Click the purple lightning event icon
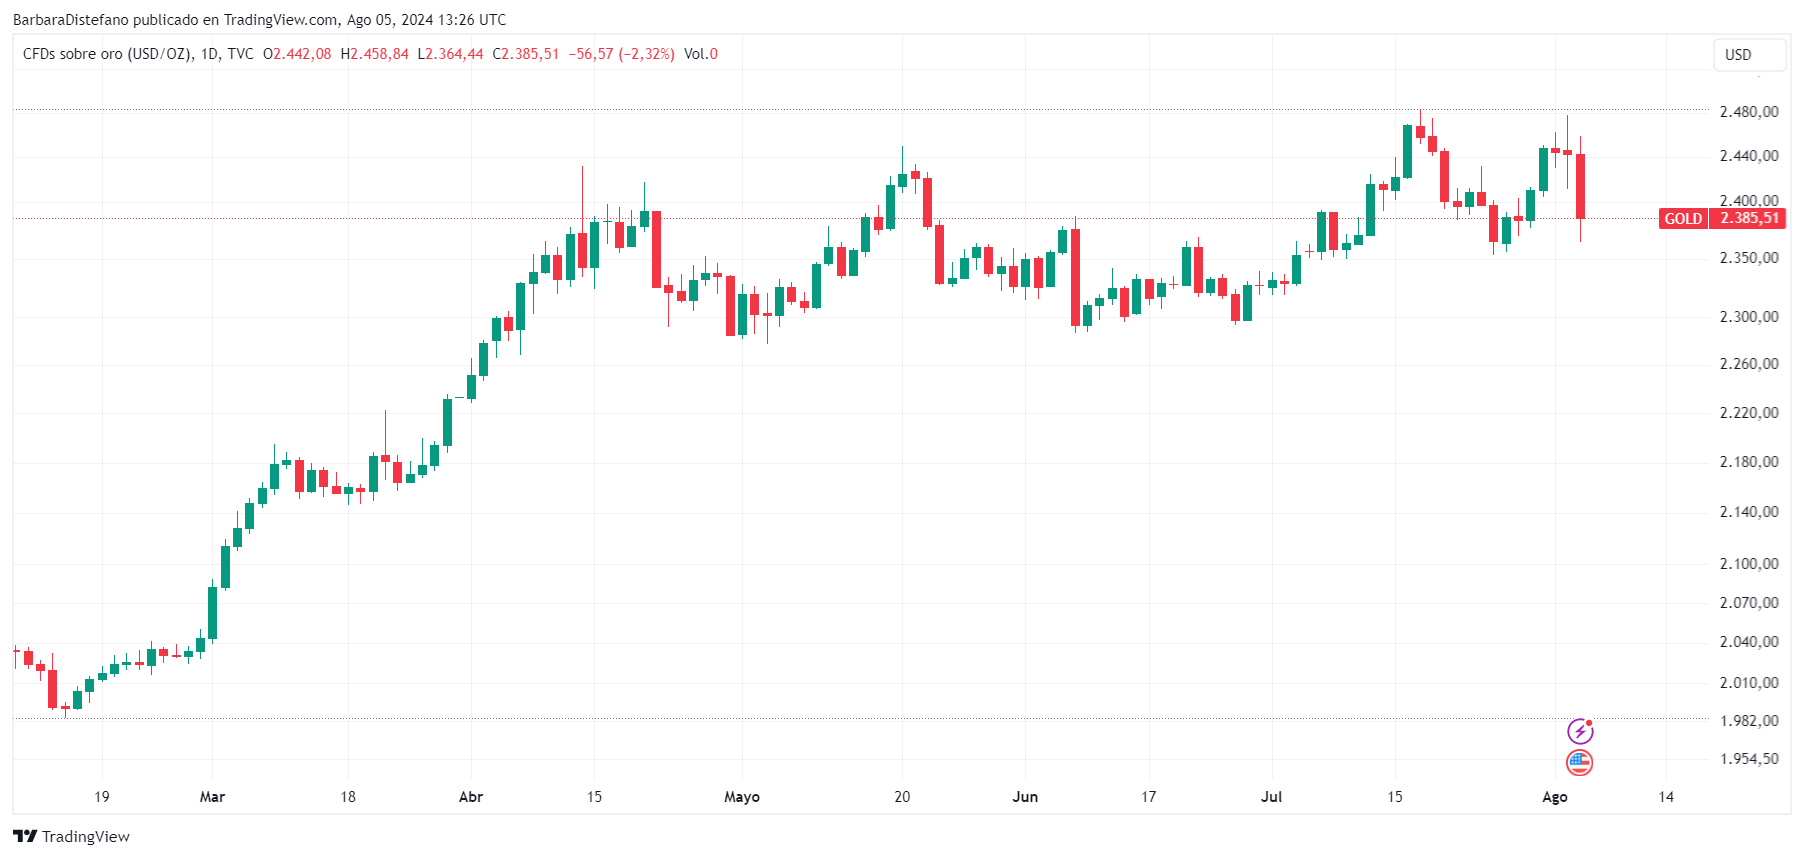The width and height of the screenshot is (1804, 858). pyautogui.click(x=1580, y=731)
